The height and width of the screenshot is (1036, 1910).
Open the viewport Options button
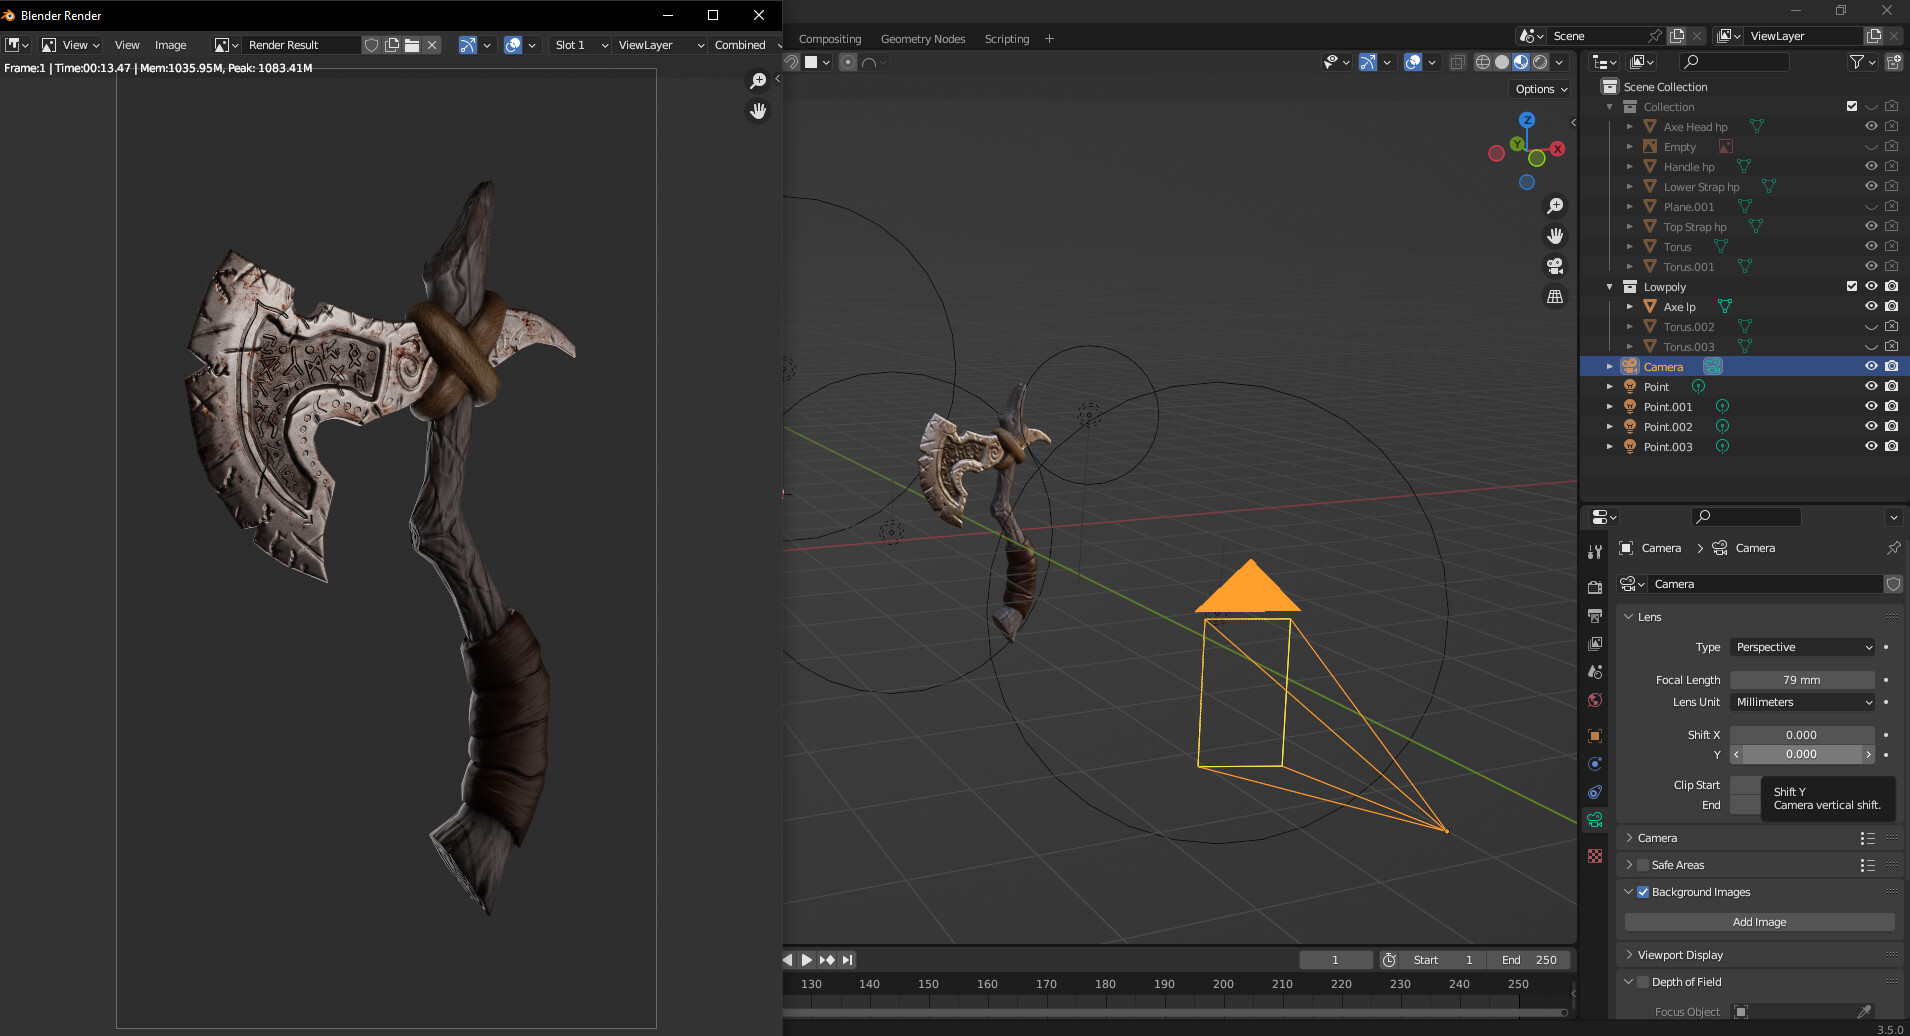[x=1541, y=89]
